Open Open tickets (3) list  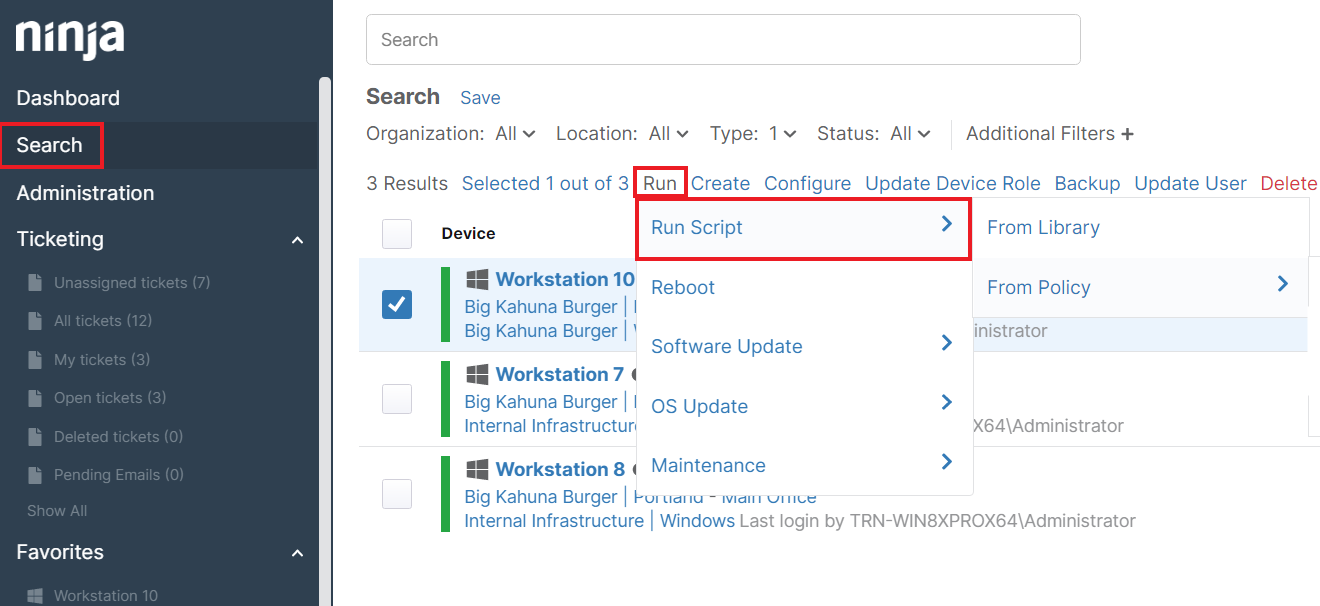click(x=110, y=398)
